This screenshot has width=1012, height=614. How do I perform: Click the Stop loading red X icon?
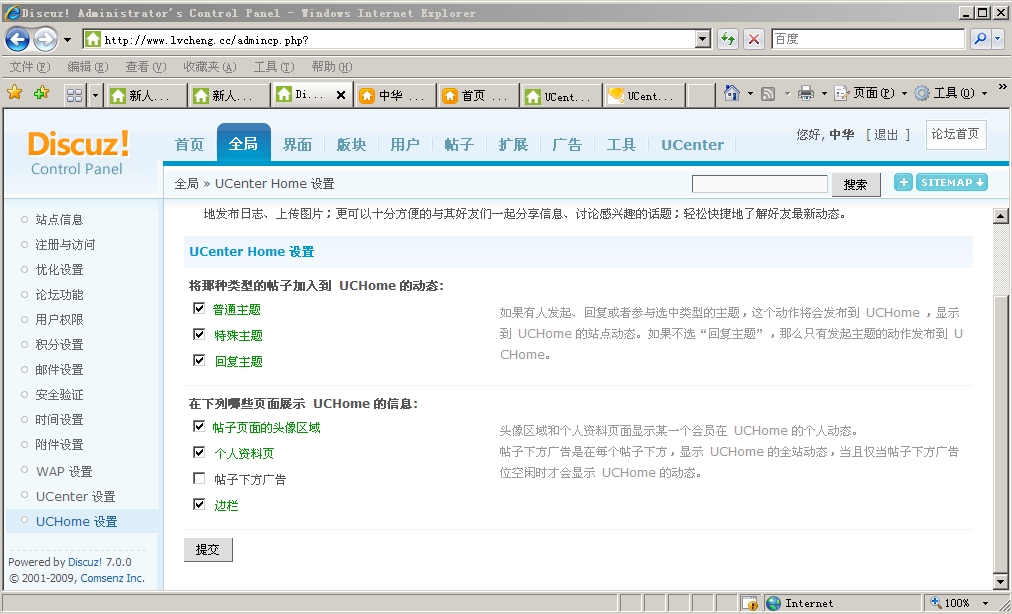coord(753,39)
